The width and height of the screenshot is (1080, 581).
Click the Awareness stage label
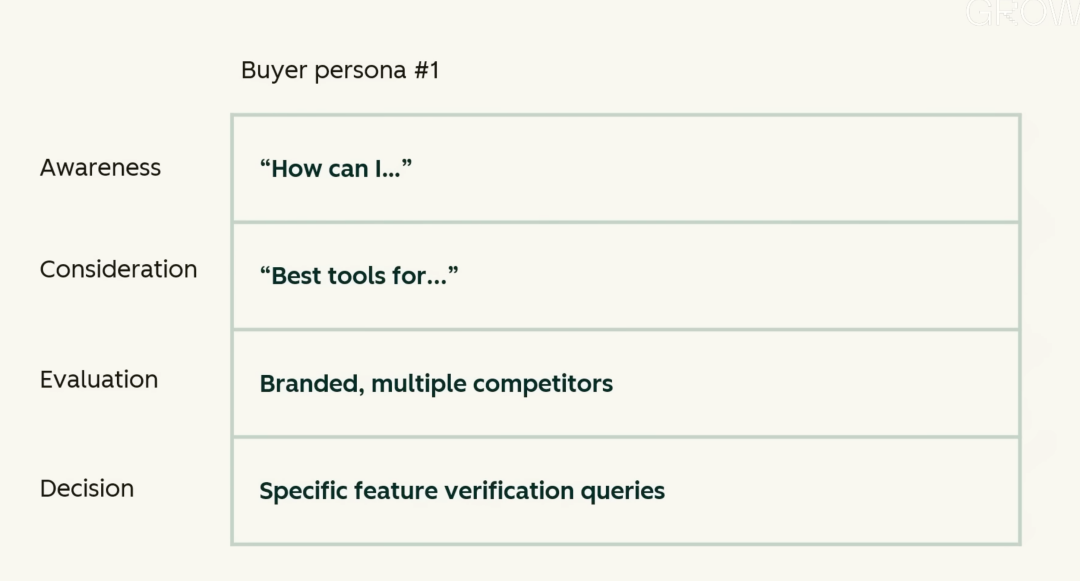[100, 168]
